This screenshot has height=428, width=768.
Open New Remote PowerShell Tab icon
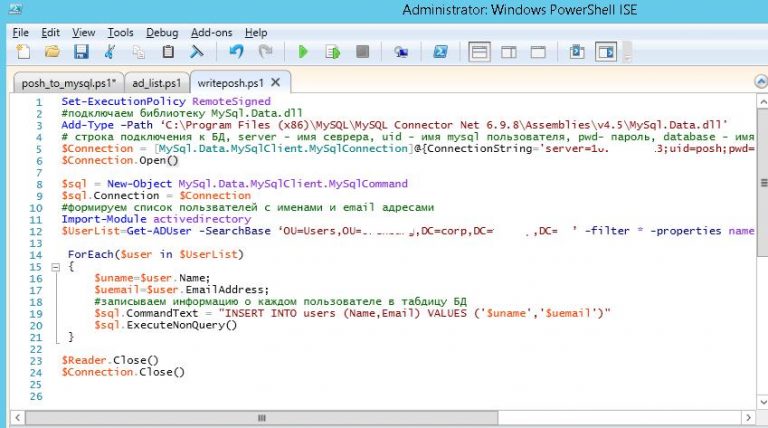(x=401, y=52)
